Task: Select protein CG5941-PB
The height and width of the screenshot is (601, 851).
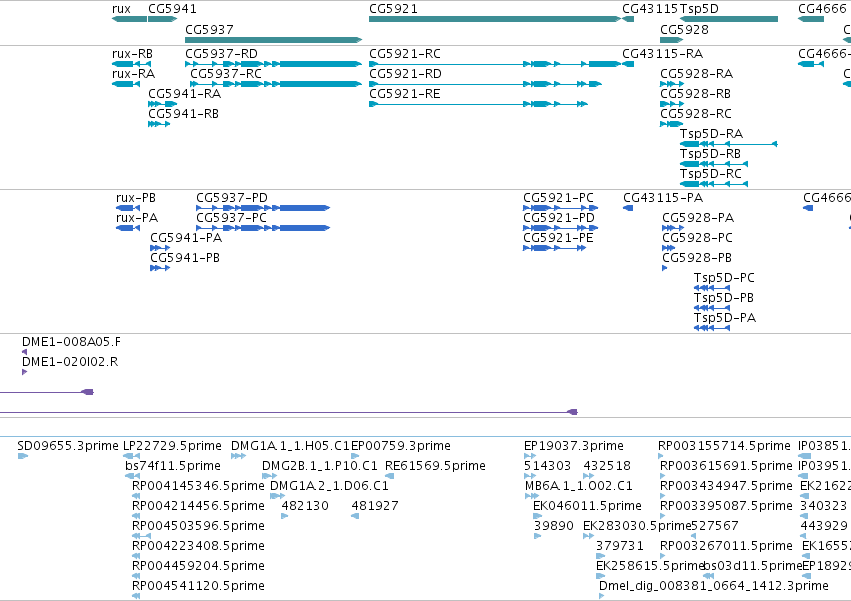Action: [160, 268]
